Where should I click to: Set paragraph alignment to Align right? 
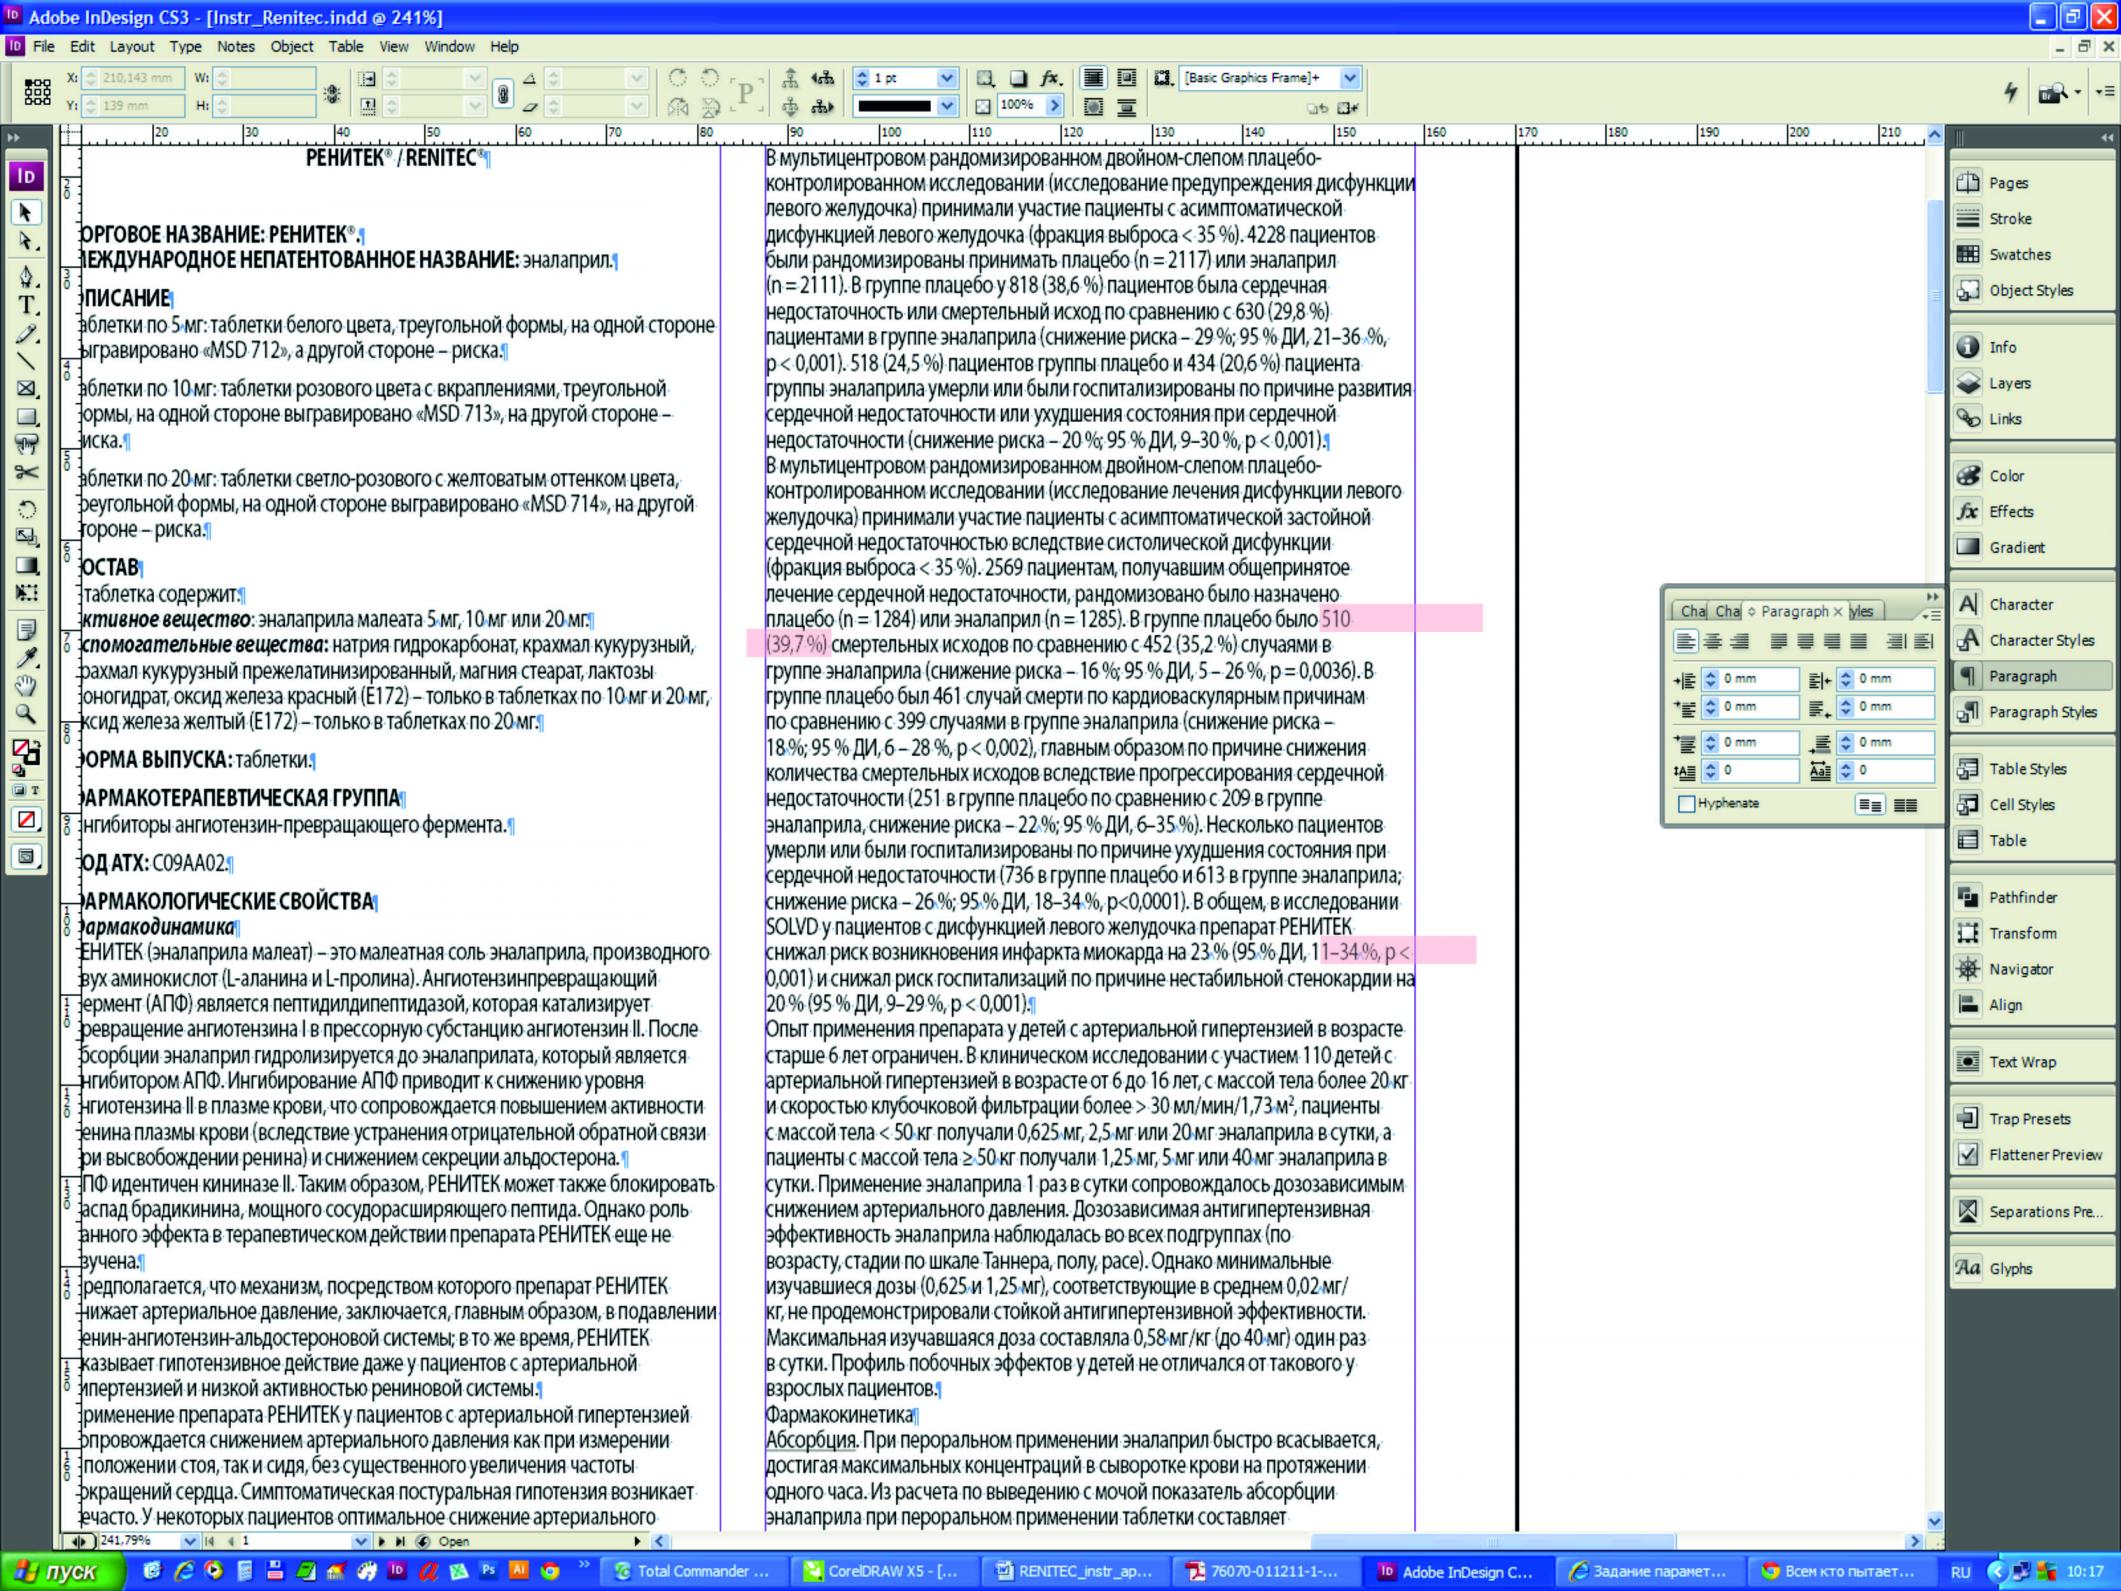1740,642
